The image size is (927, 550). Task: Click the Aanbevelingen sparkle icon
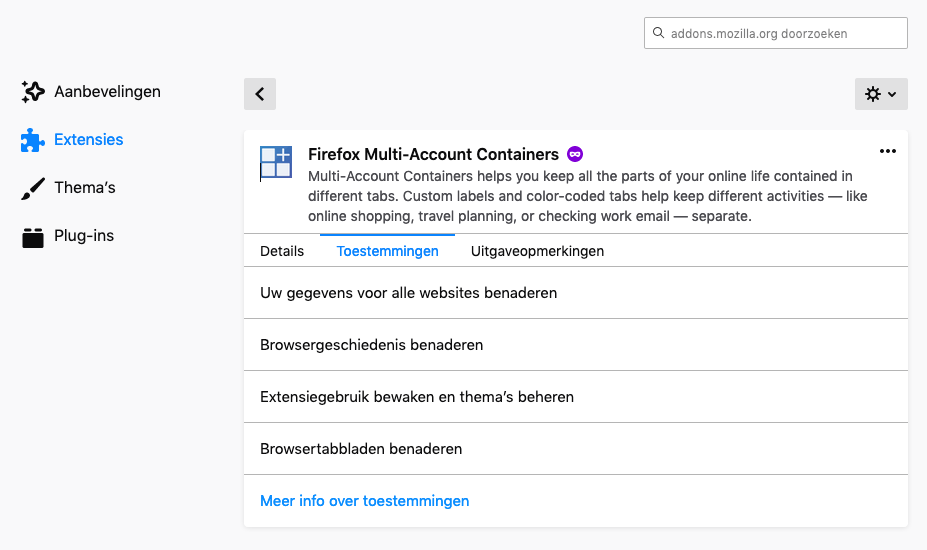click(33, 92)
